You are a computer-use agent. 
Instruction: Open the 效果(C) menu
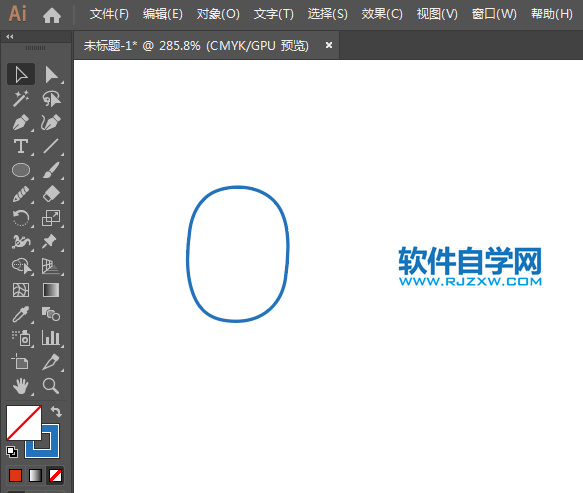pos(382,14)
